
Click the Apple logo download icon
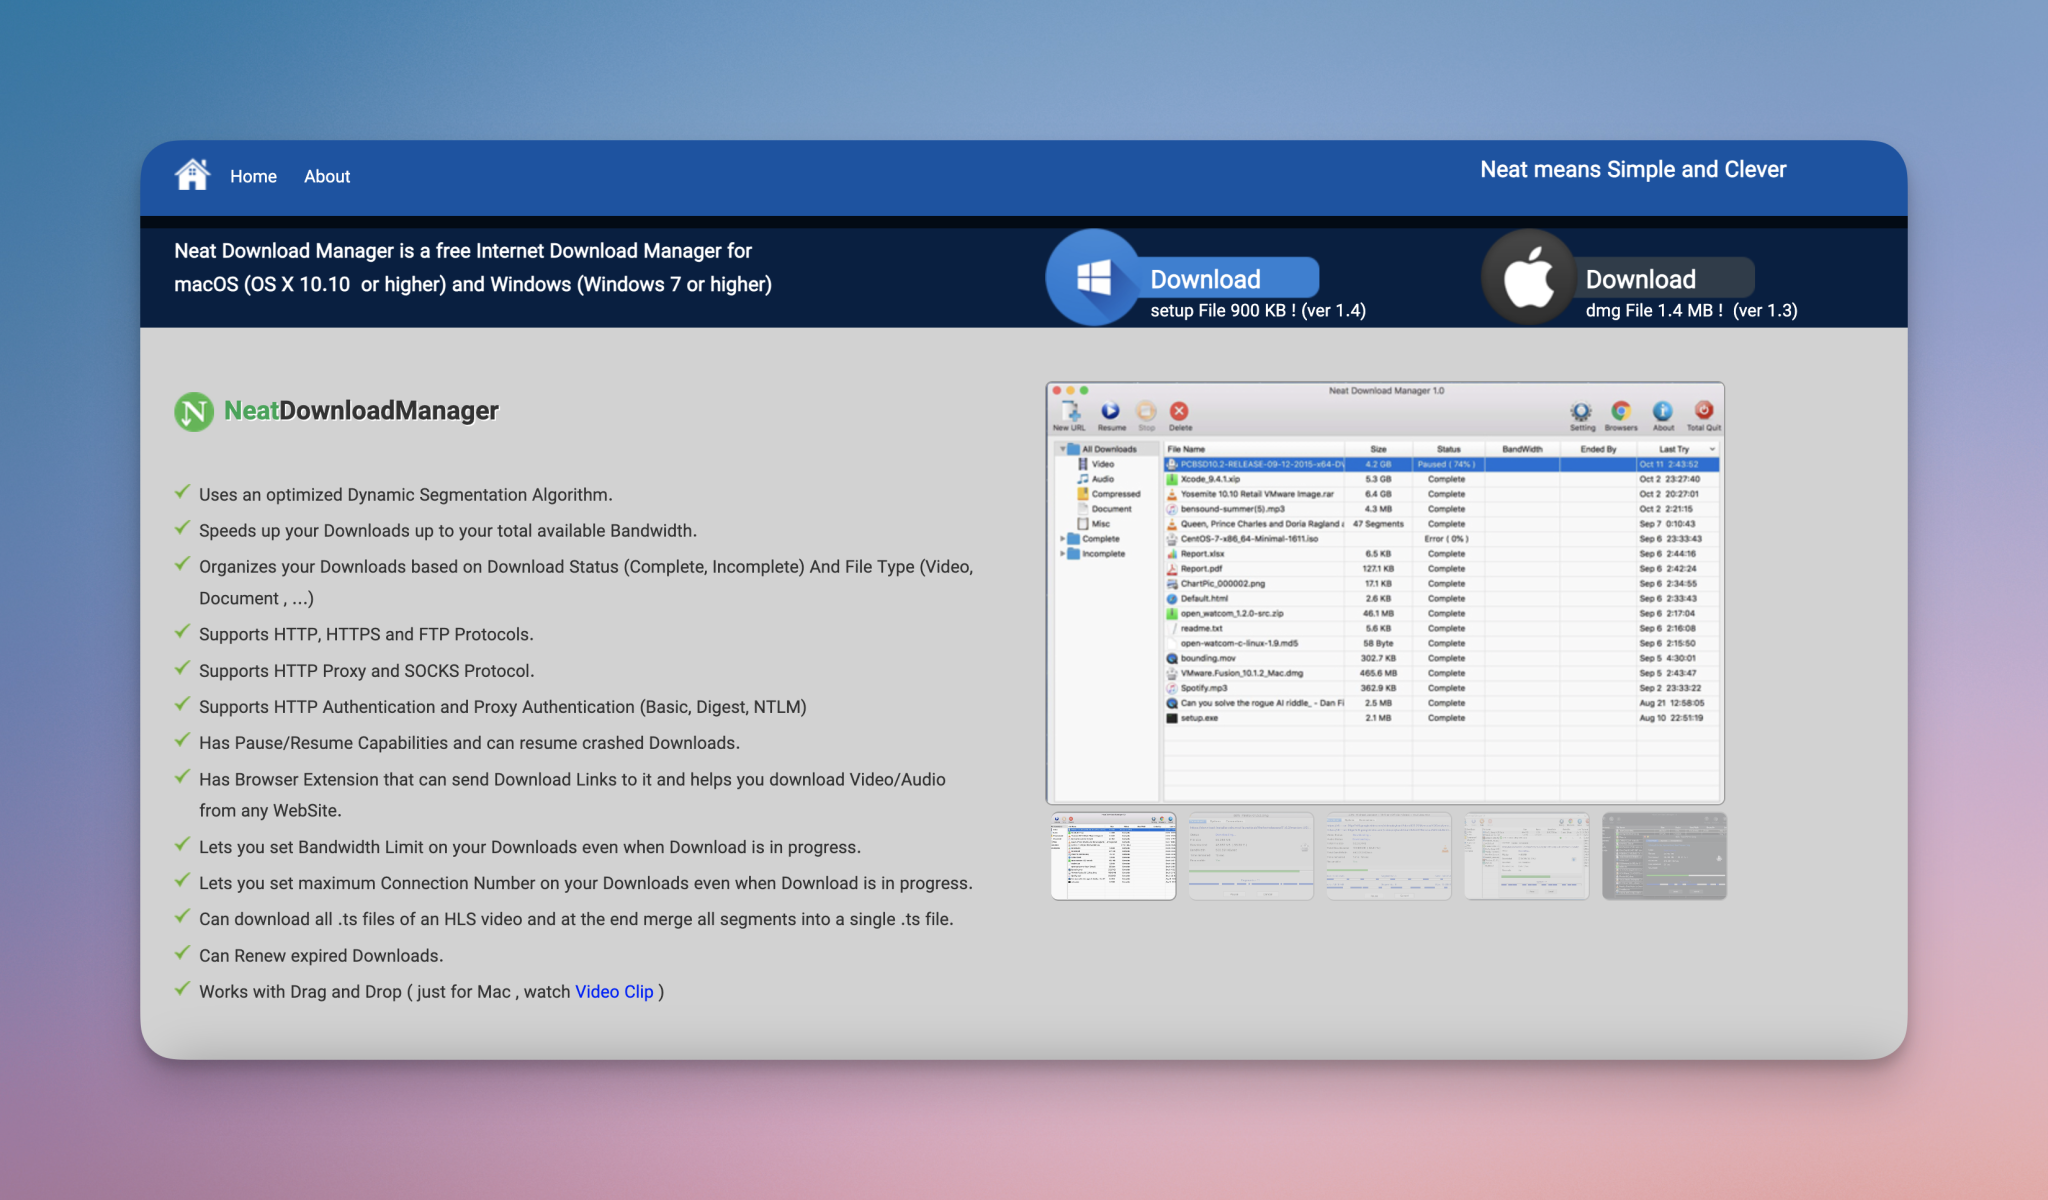[x=1527, y=277]
